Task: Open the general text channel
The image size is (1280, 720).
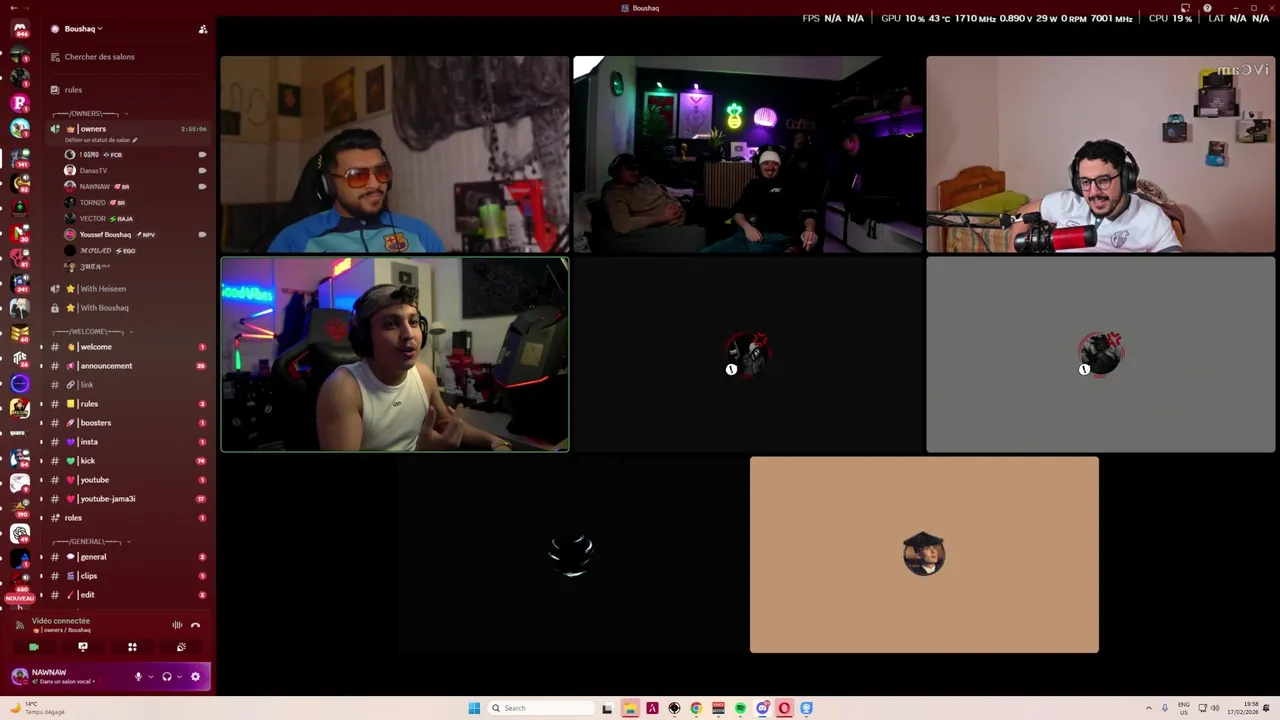Action: (x=128, y=557)
